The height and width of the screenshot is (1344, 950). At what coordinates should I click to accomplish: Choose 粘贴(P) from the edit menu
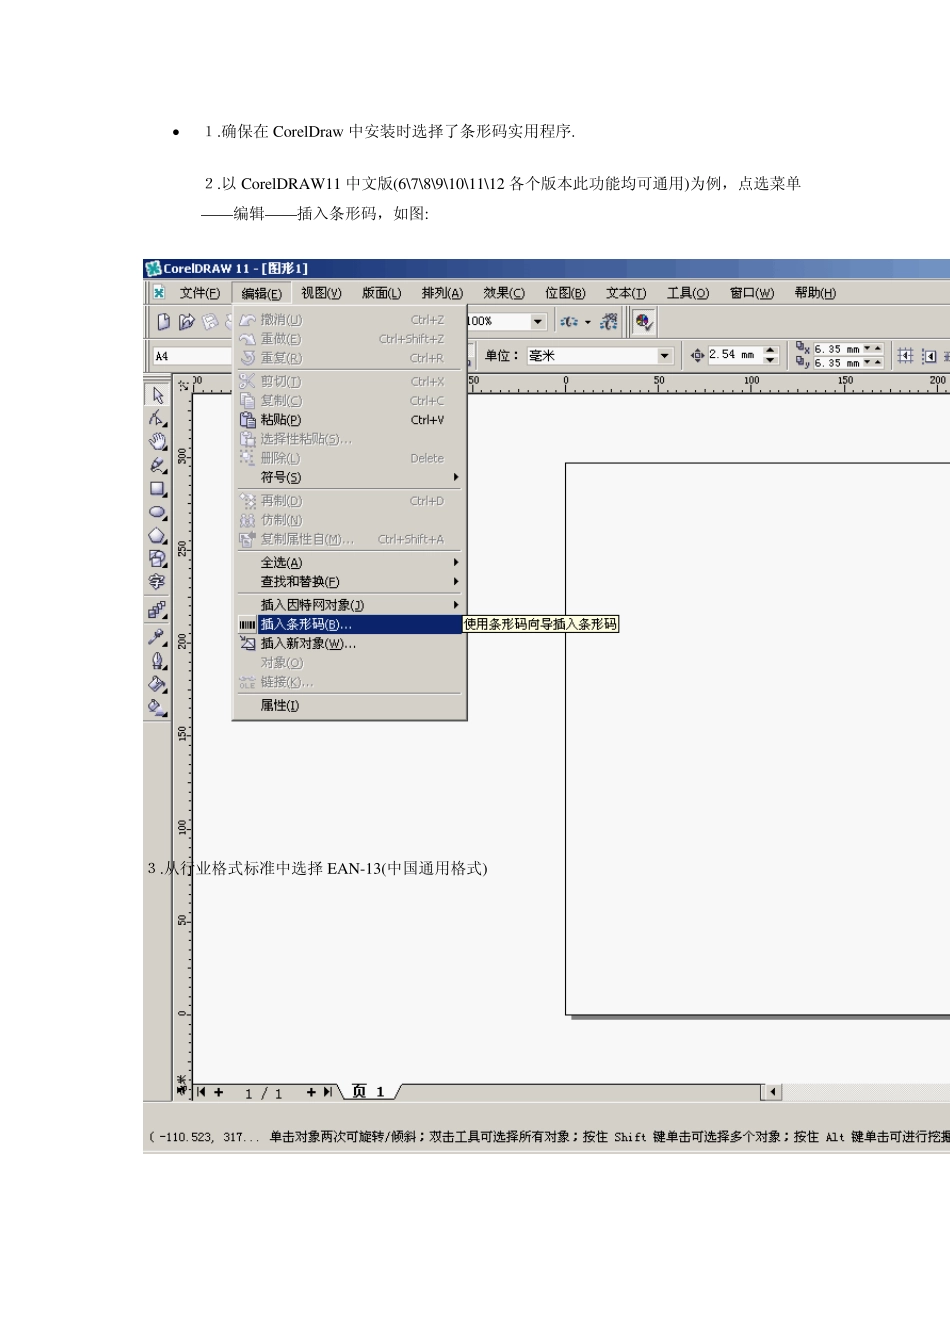pos(349,420)
